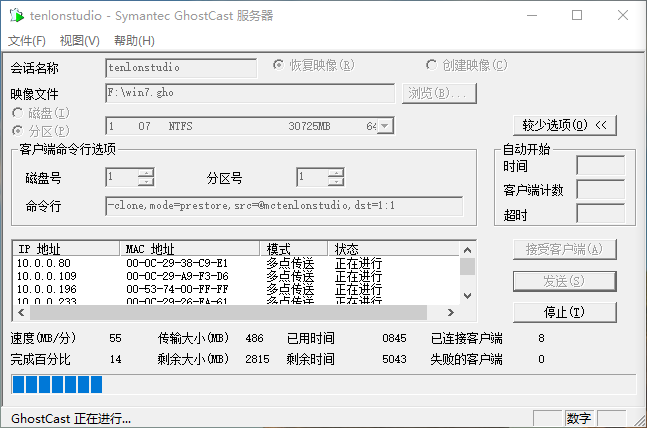
Task: Click the 停止(T) button
Action: 565,312
